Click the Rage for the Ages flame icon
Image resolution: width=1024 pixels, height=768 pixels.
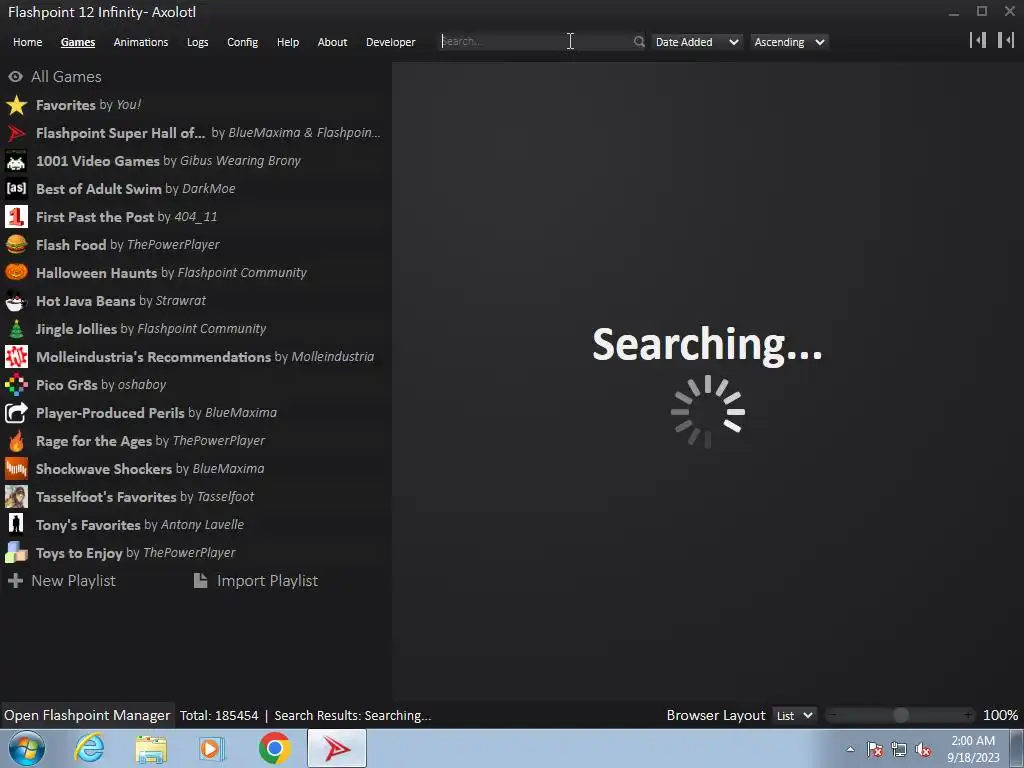click(x=16, y=441)
